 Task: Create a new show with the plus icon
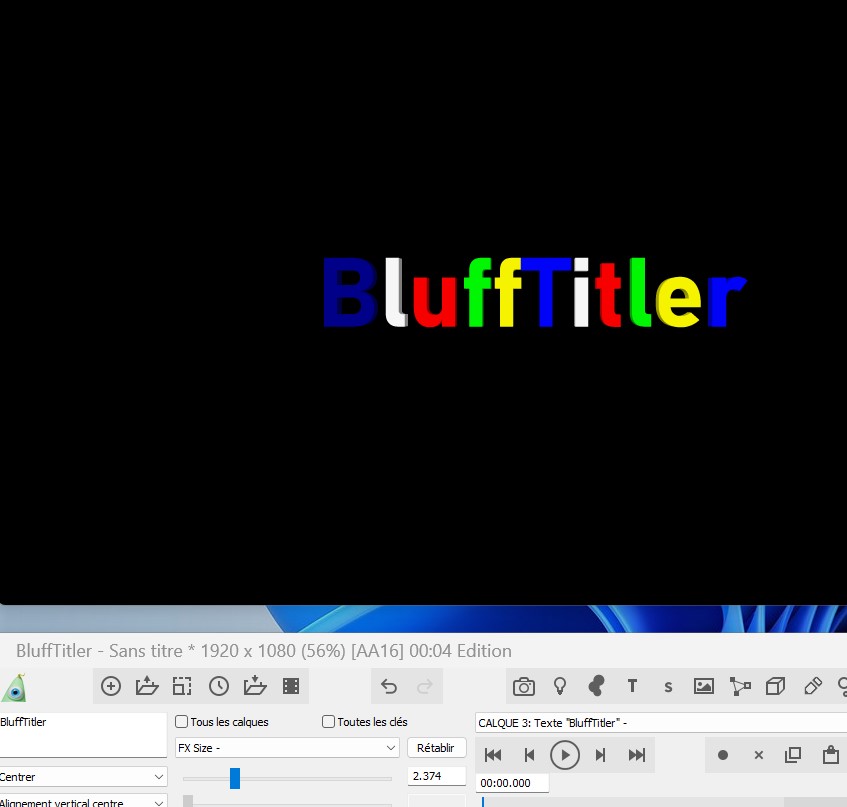[111, 686]
